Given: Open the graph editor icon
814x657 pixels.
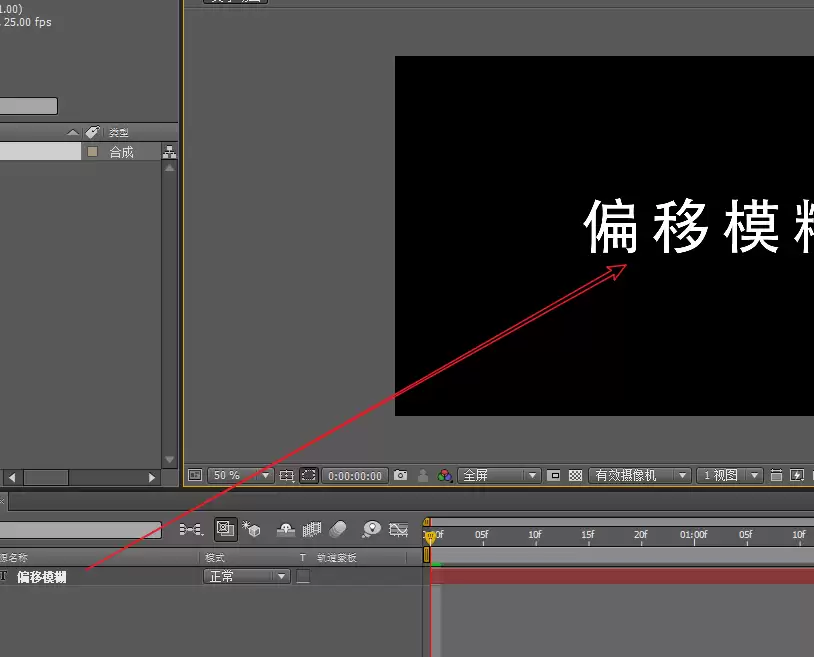Looking at the screenshot, I should click(398, 529).
